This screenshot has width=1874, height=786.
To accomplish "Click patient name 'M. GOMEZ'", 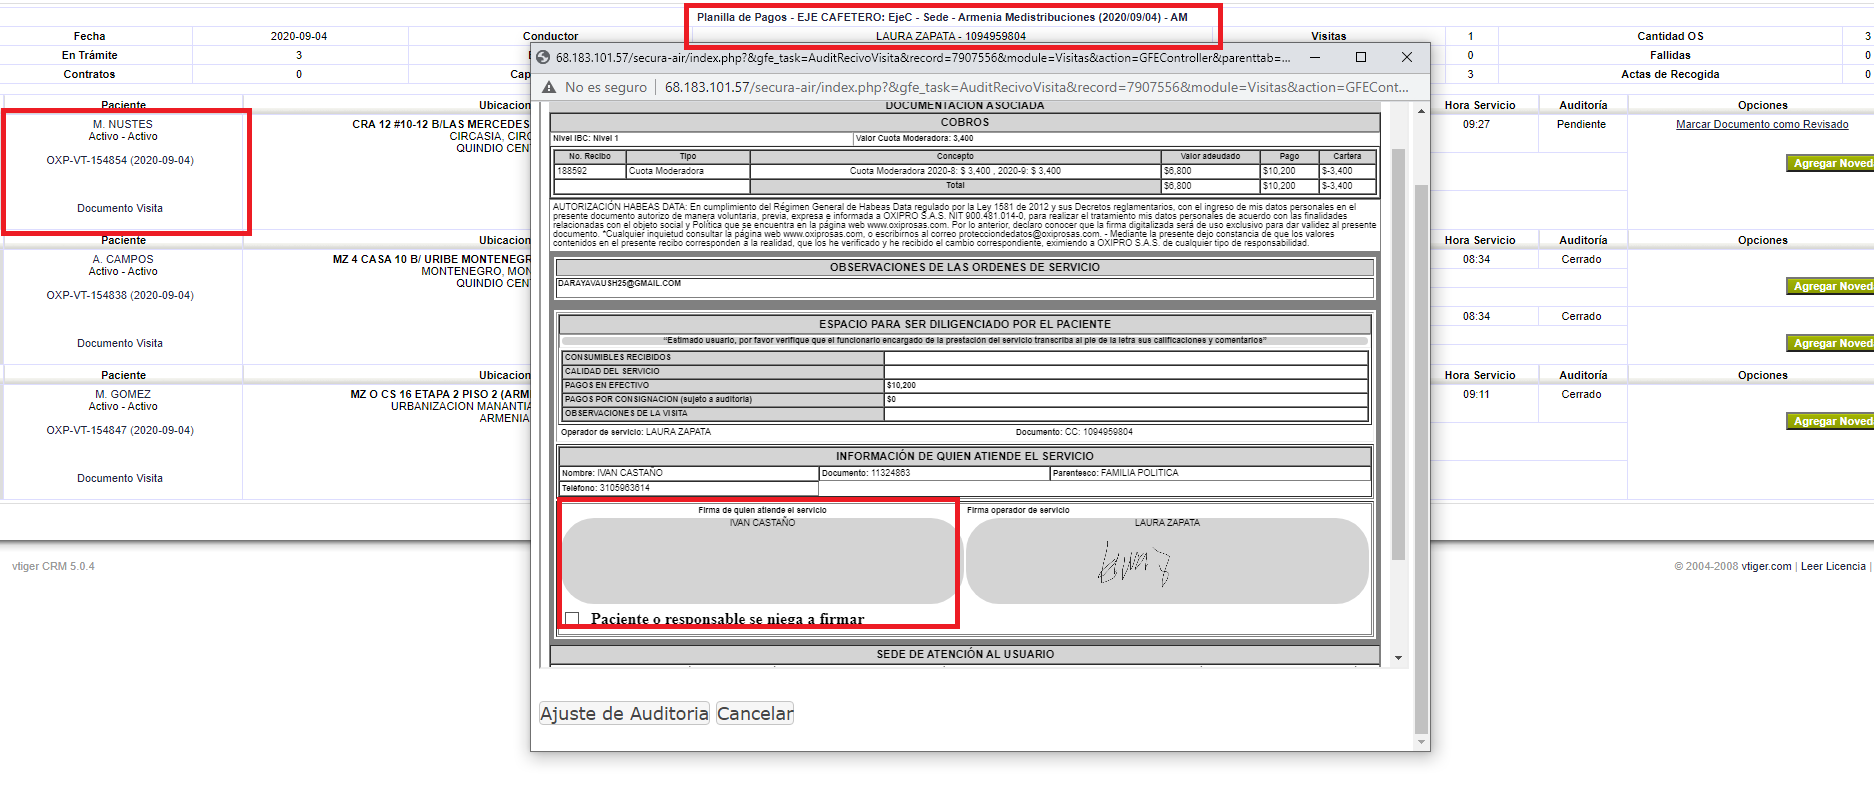I will (x=123, y=394).
